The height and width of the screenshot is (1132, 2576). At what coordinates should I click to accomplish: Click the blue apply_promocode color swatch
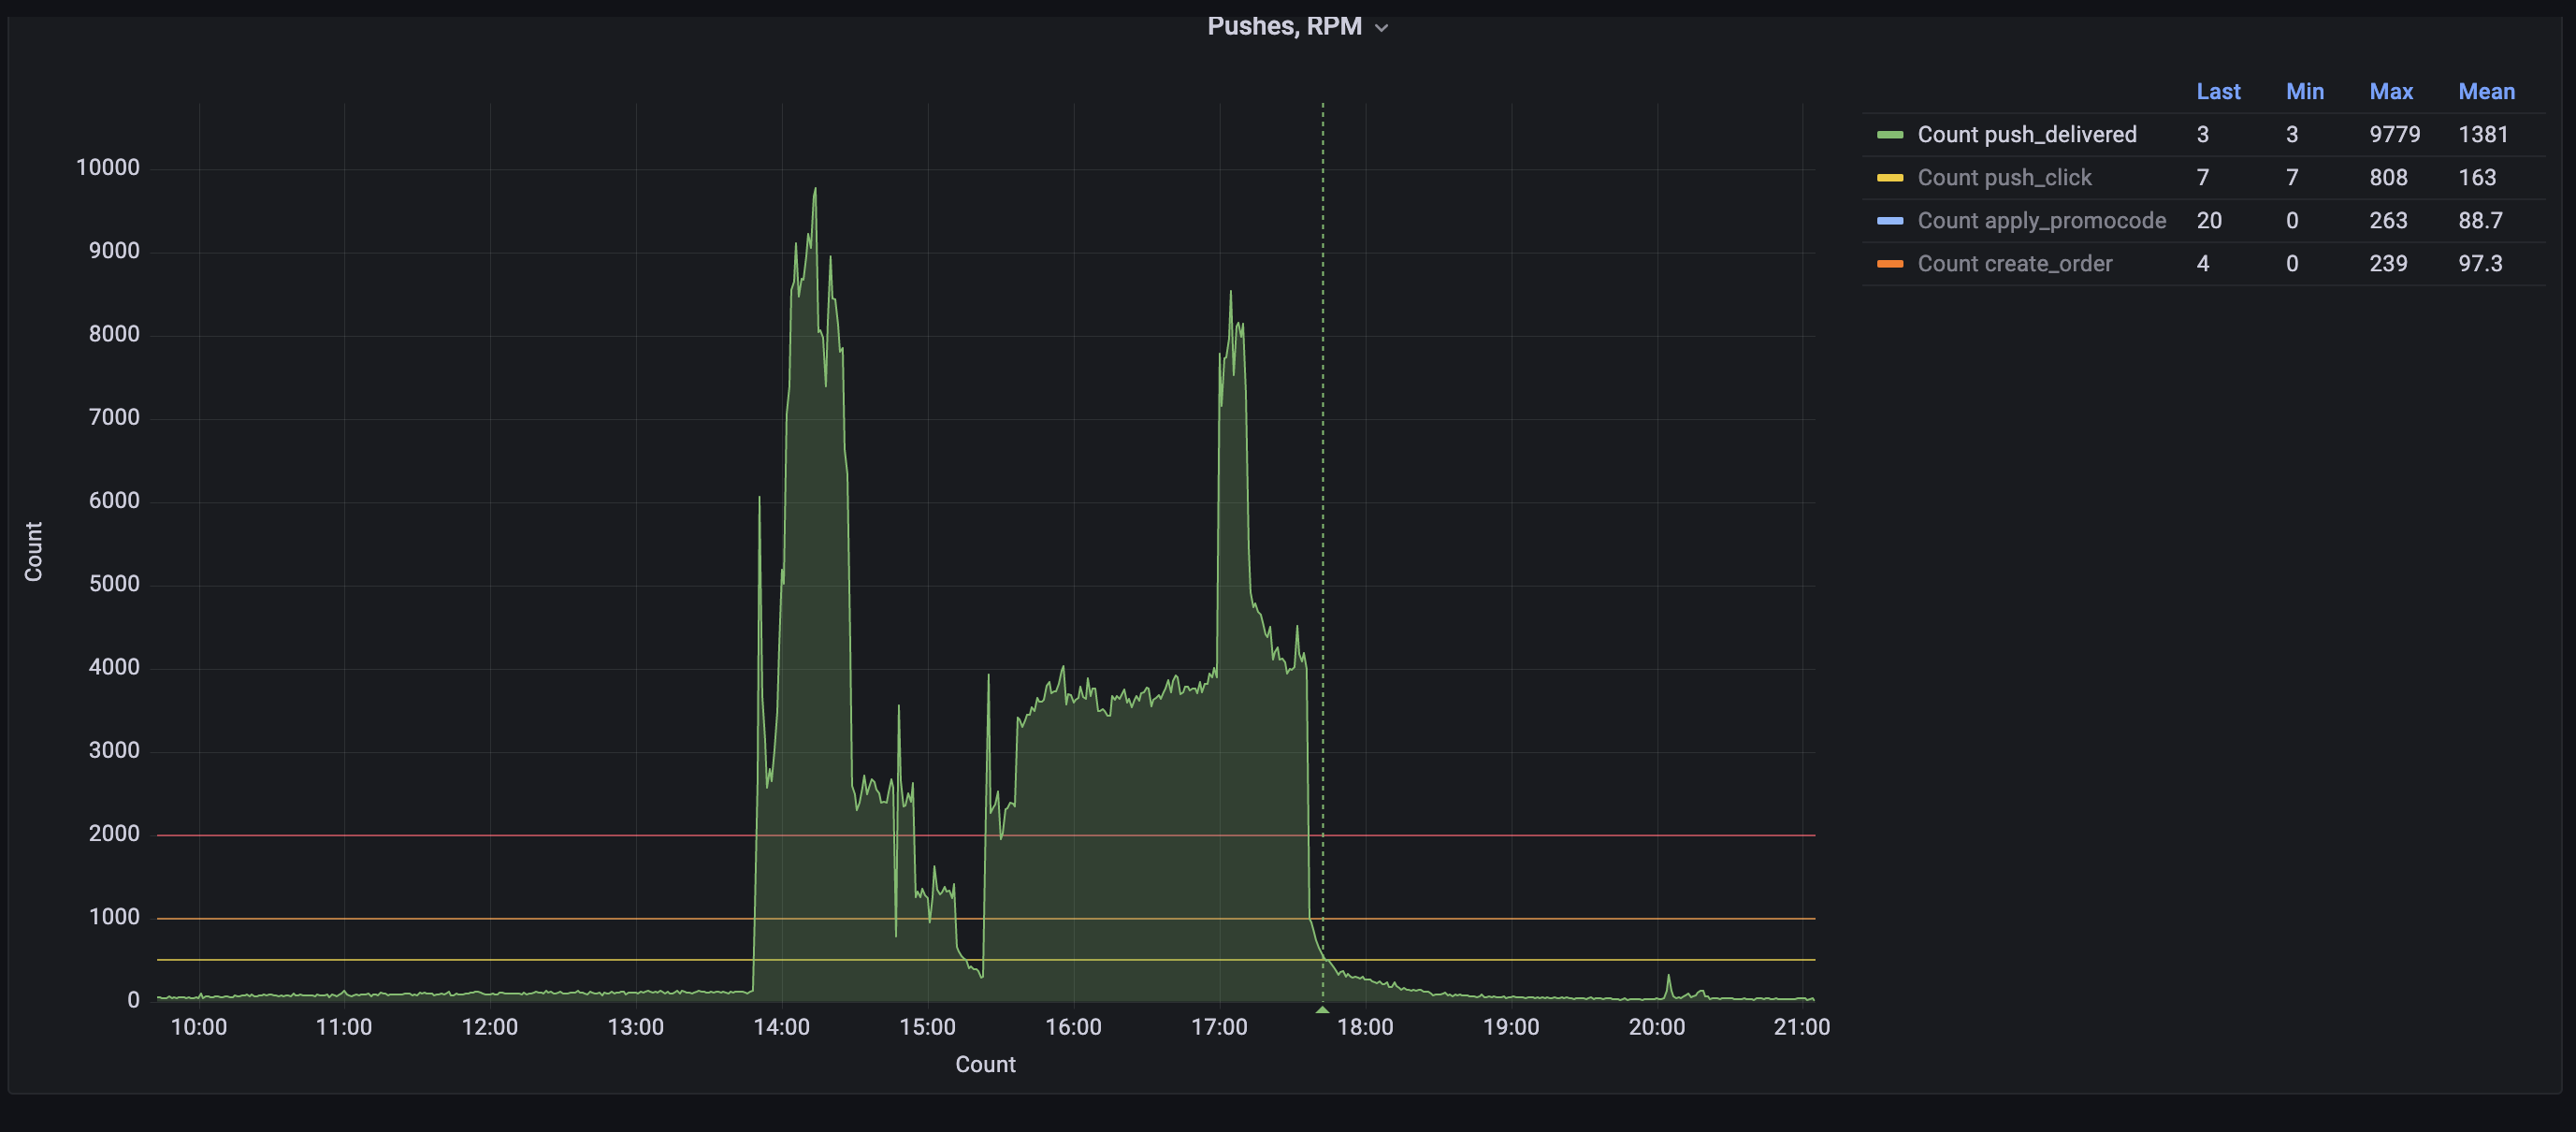[1890, 220]
